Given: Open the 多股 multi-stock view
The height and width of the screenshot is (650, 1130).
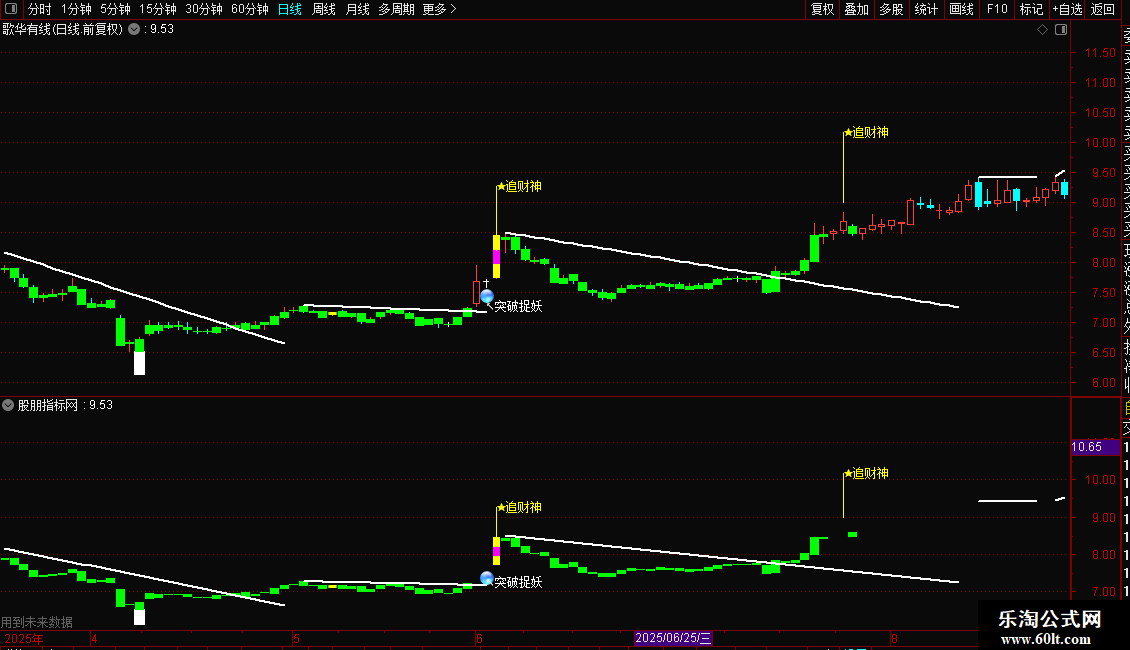Looking at the screenshot, I should pos(891,9).
